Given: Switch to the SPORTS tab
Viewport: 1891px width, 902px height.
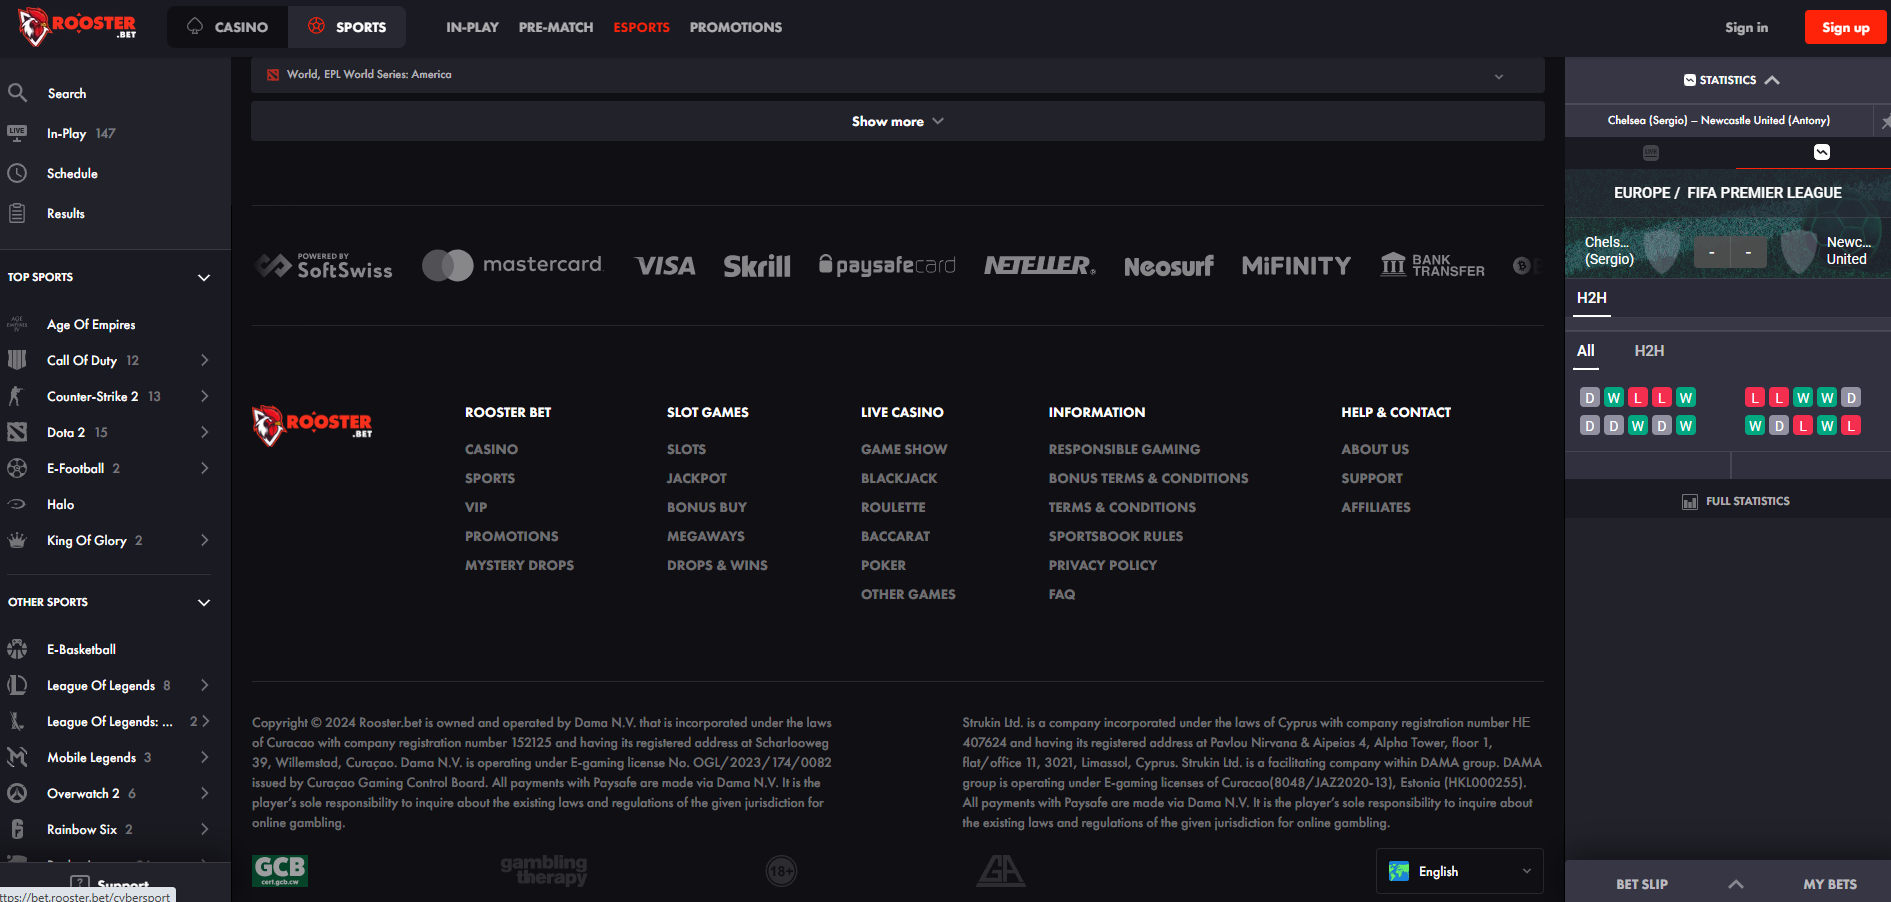Looking at the screenshot, I should [347, 27].
